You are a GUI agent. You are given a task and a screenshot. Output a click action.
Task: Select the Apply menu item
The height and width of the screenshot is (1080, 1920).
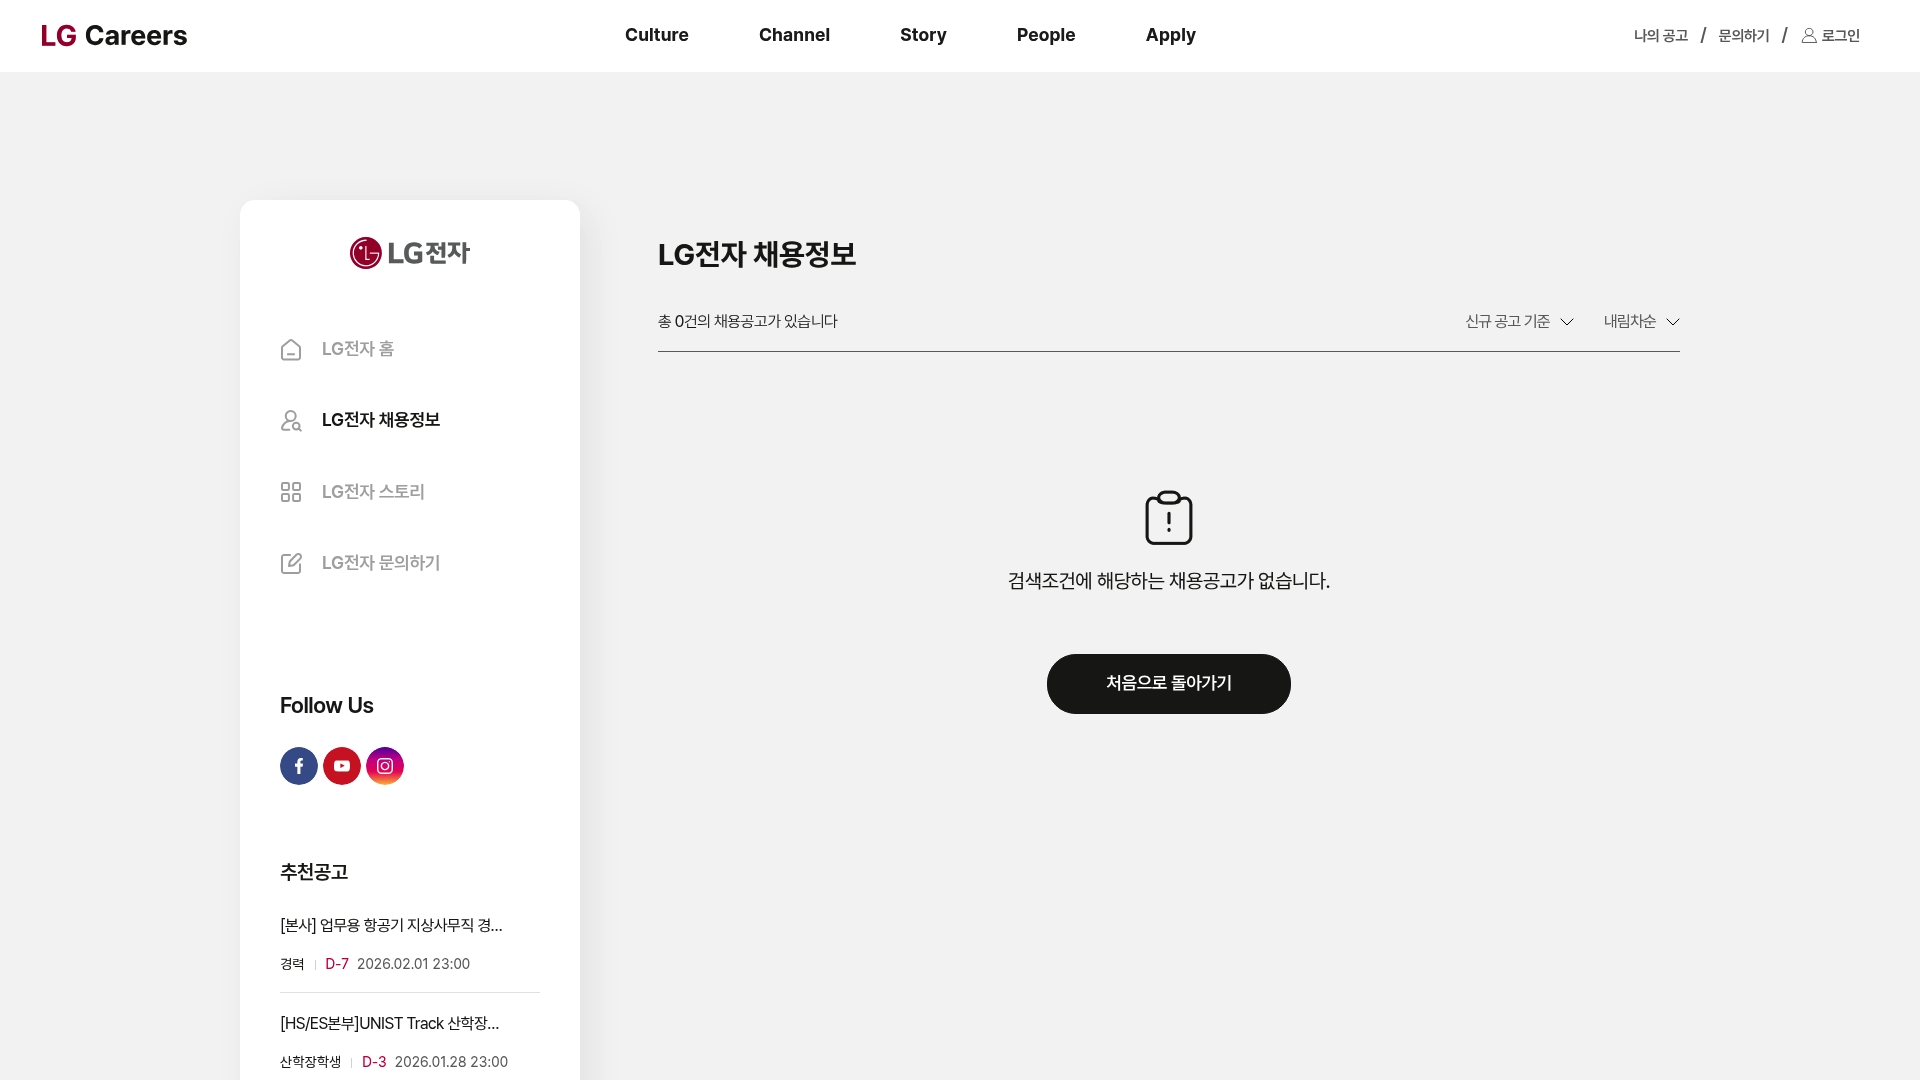coord(1171,35)
